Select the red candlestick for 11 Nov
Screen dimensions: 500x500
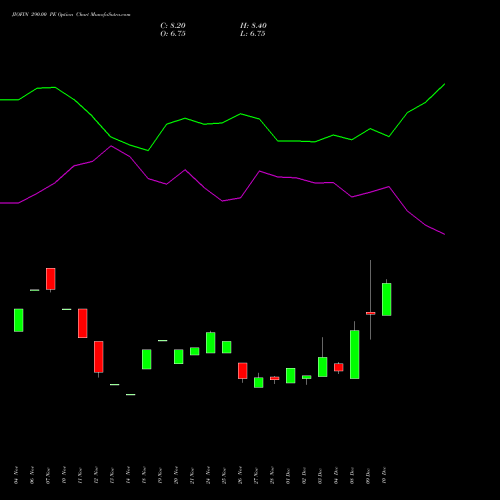coord(83,323)
